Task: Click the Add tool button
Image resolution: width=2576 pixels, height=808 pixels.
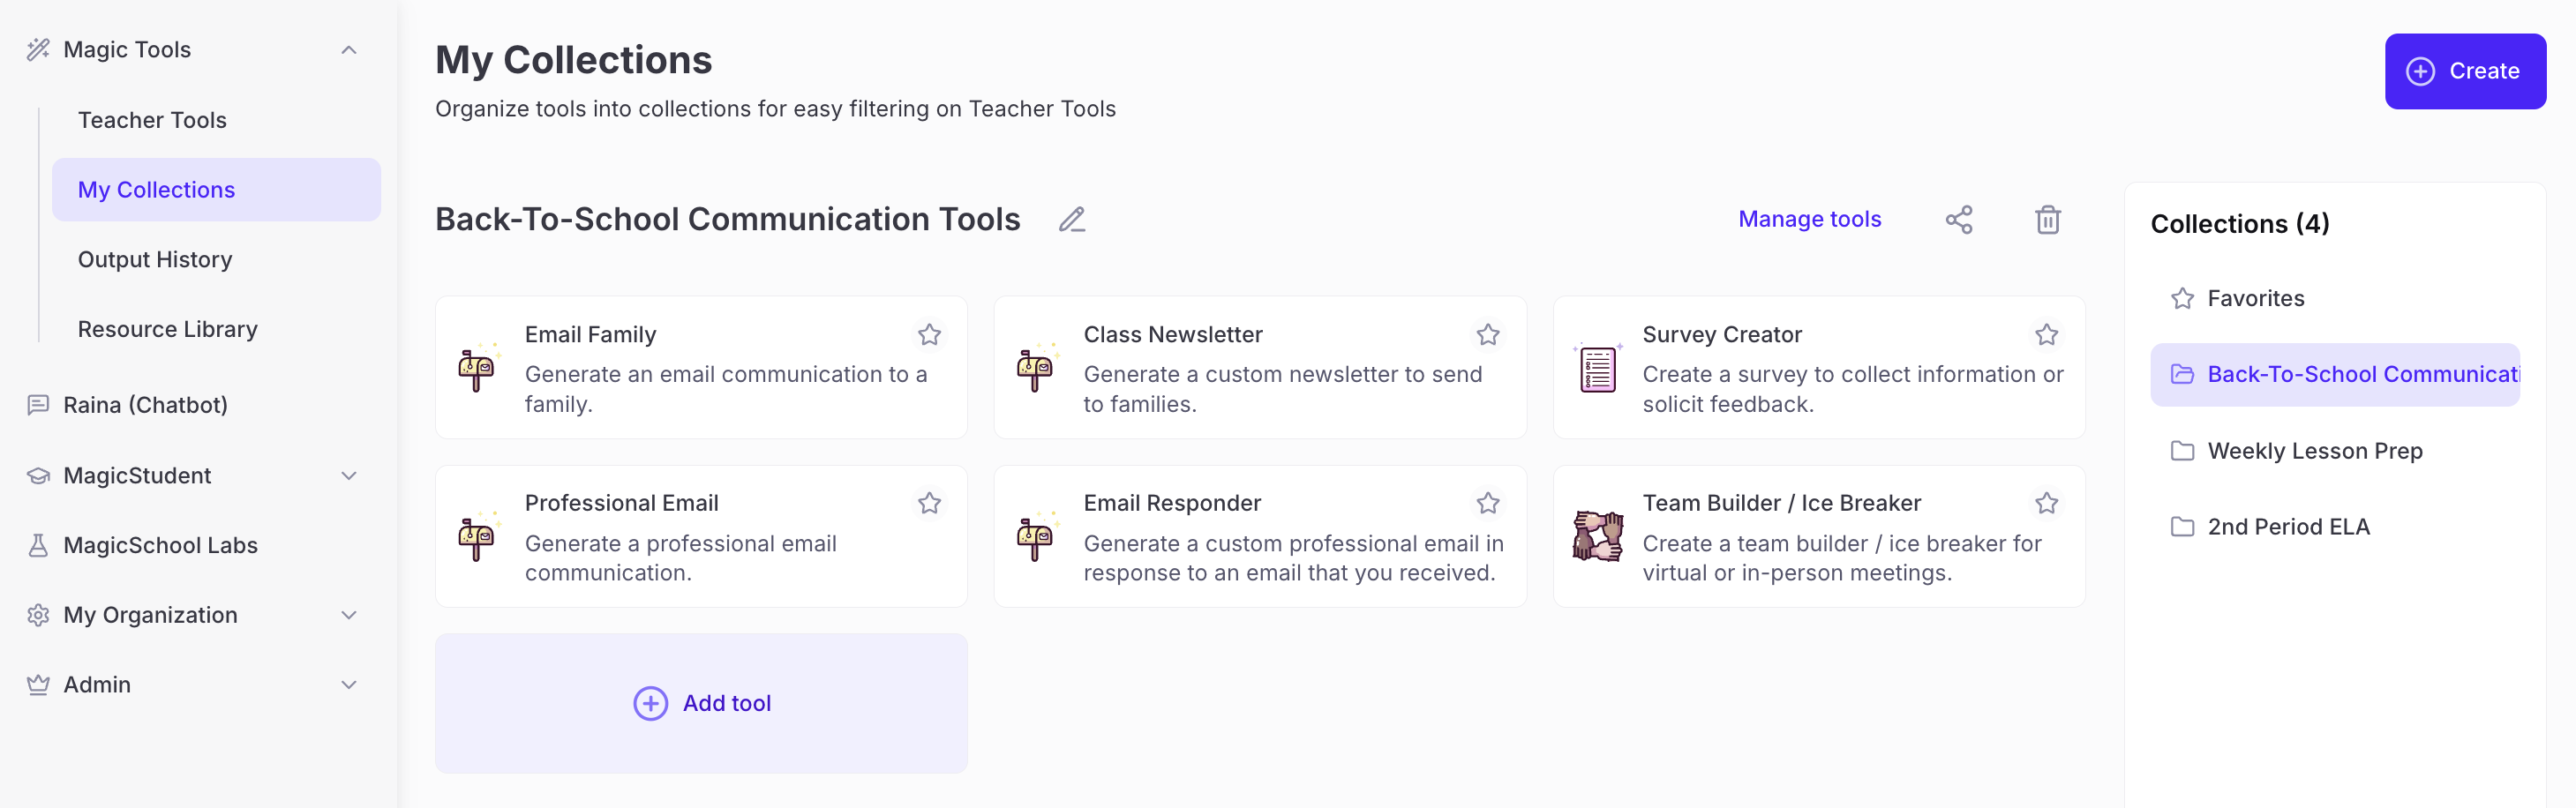Action: [x=701, y=703]
